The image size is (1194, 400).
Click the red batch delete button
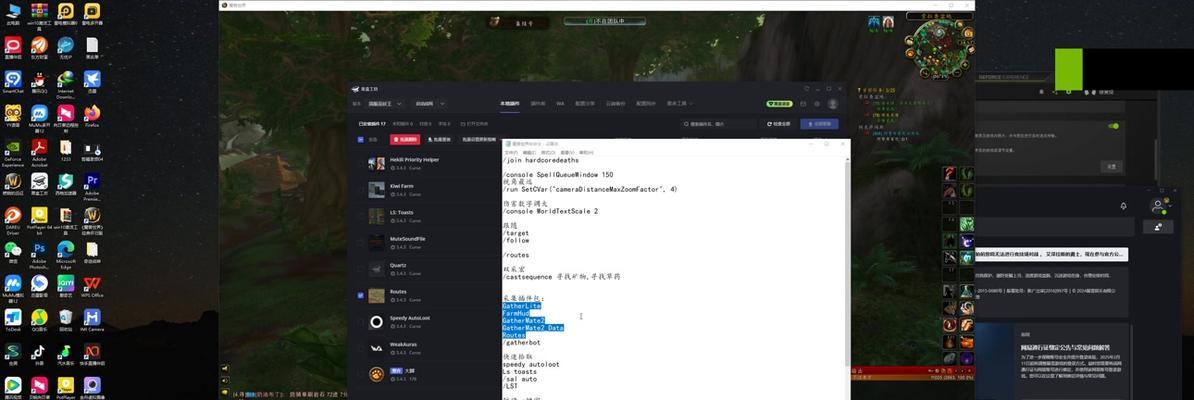405,139
